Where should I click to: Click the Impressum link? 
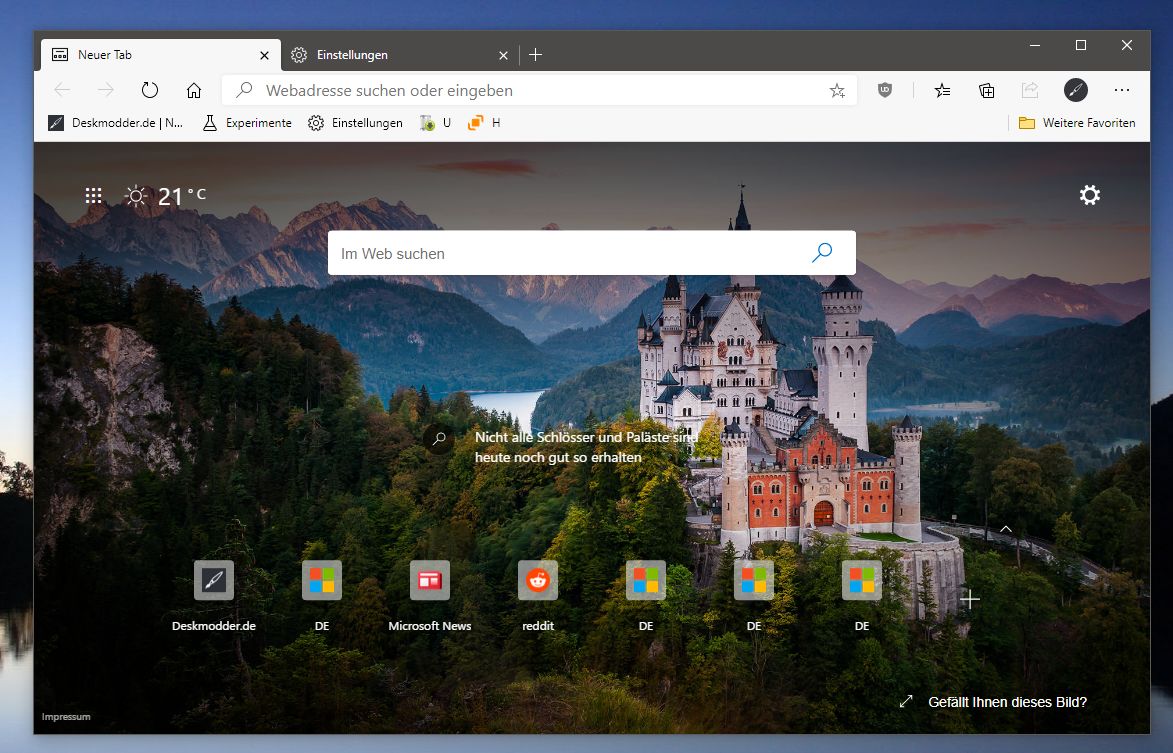[x=66, y=717]
